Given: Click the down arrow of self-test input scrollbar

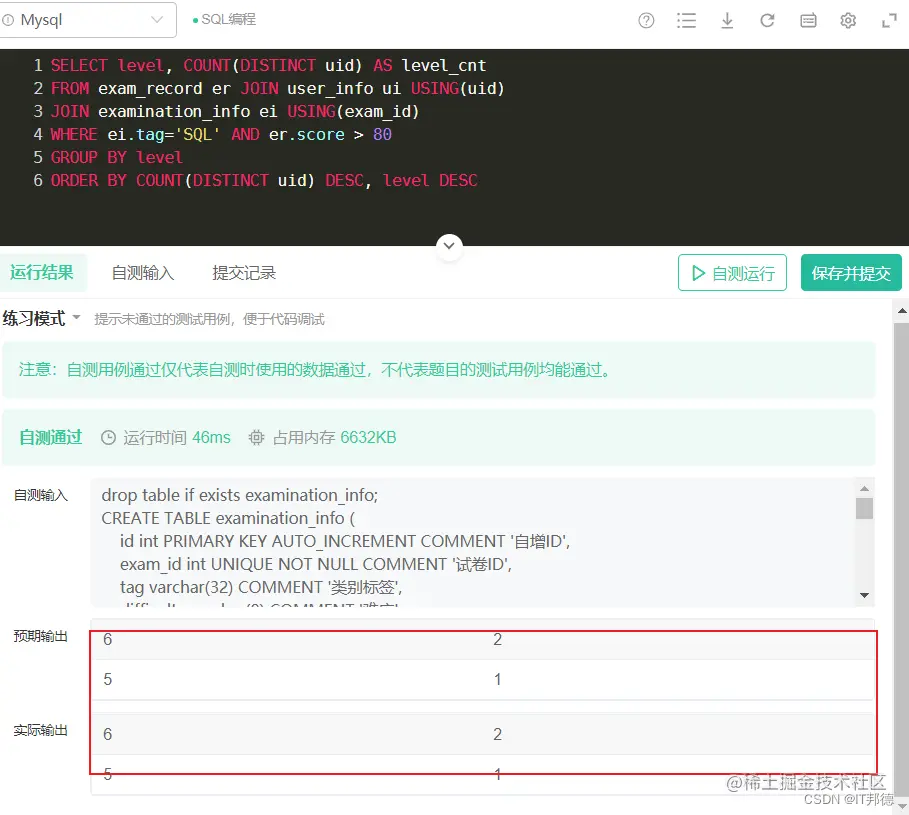Looking at the screenshot, I should pos(864,595).
